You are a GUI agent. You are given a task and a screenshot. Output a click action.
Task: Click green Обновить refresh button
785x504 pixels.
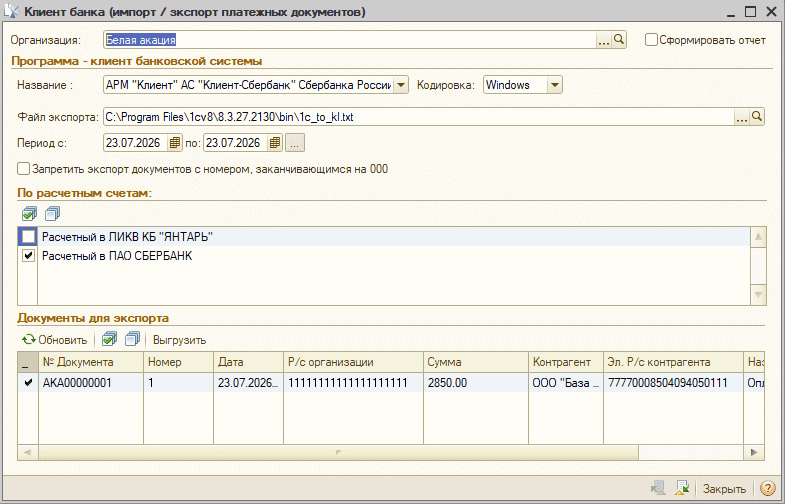[x=55, y=340]
